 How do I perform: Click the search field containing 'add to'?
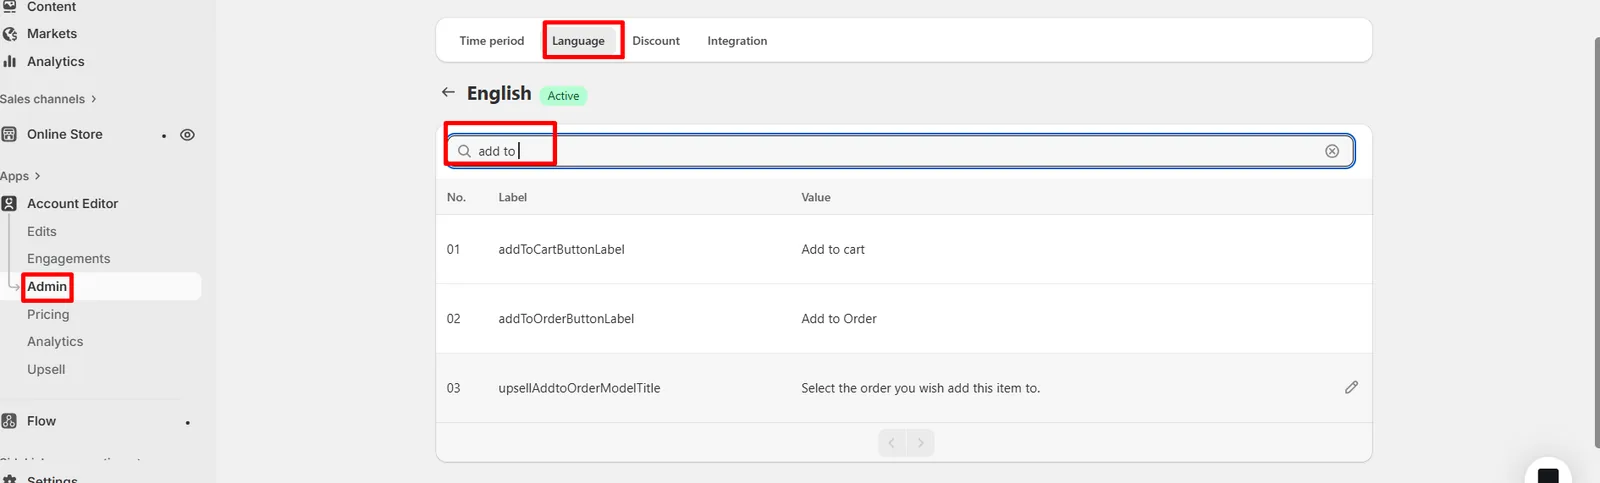(x=900, y=151)
